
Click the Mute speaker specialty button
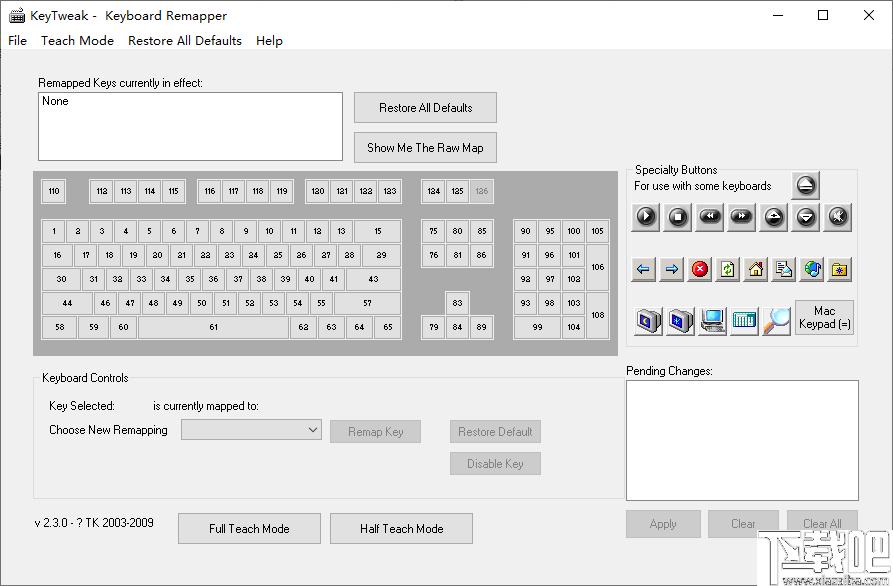(x=838, y=217)
